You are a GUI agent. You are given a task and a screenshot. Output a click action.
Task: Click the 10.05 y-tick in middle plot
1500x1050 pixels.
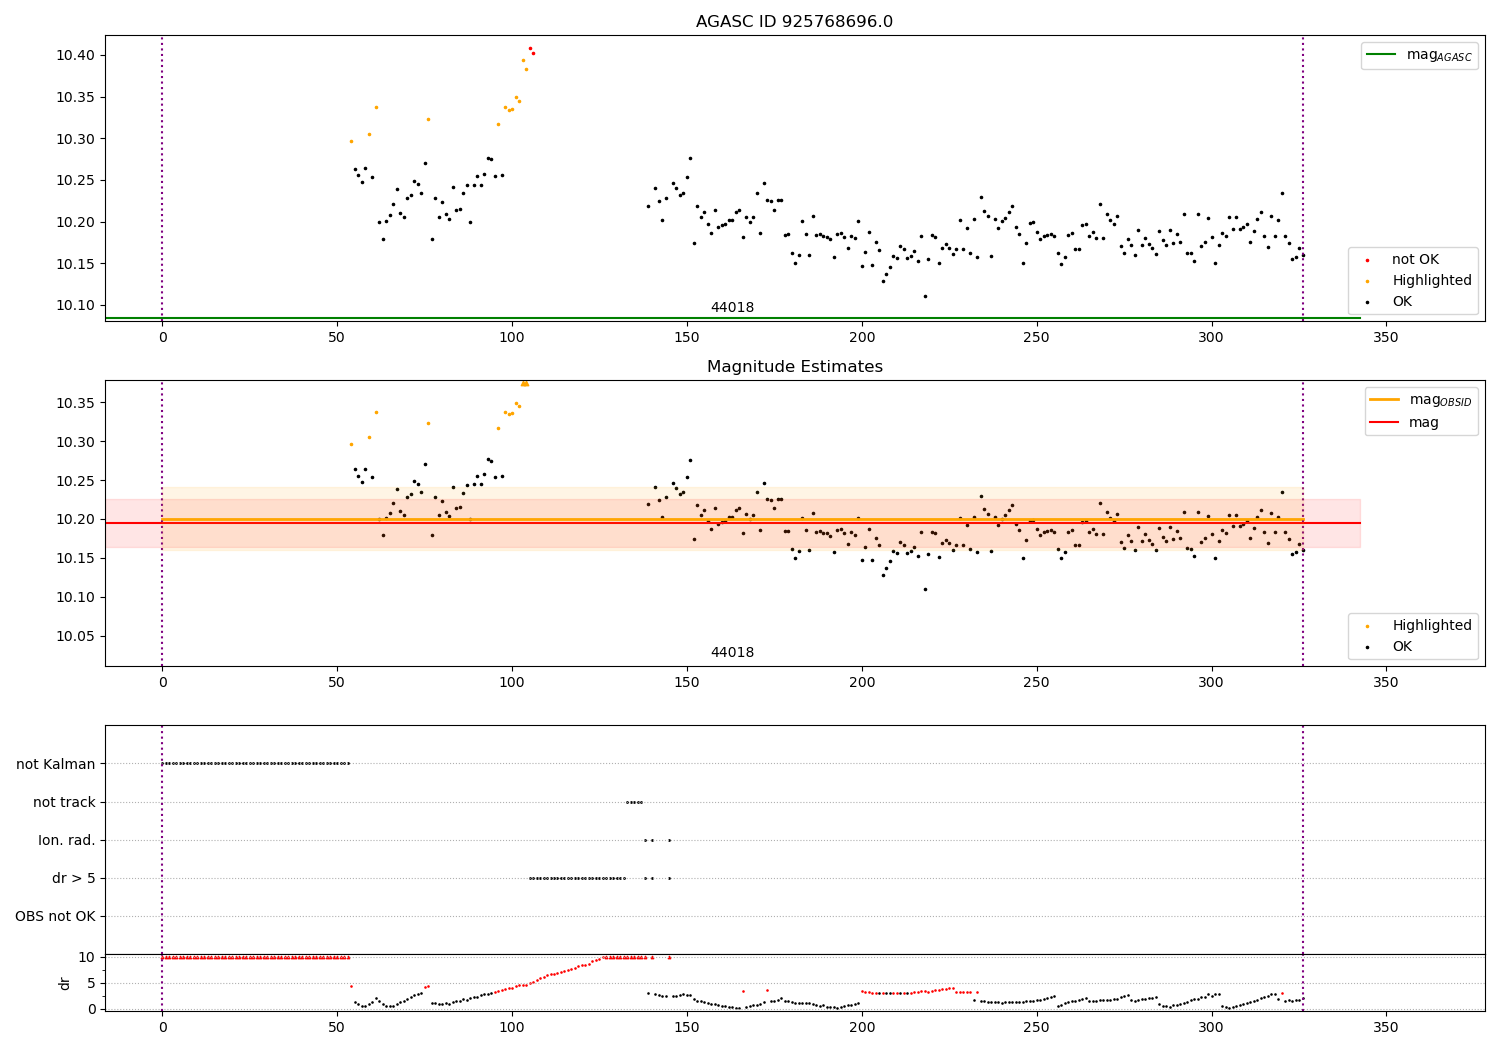point(76,637)
